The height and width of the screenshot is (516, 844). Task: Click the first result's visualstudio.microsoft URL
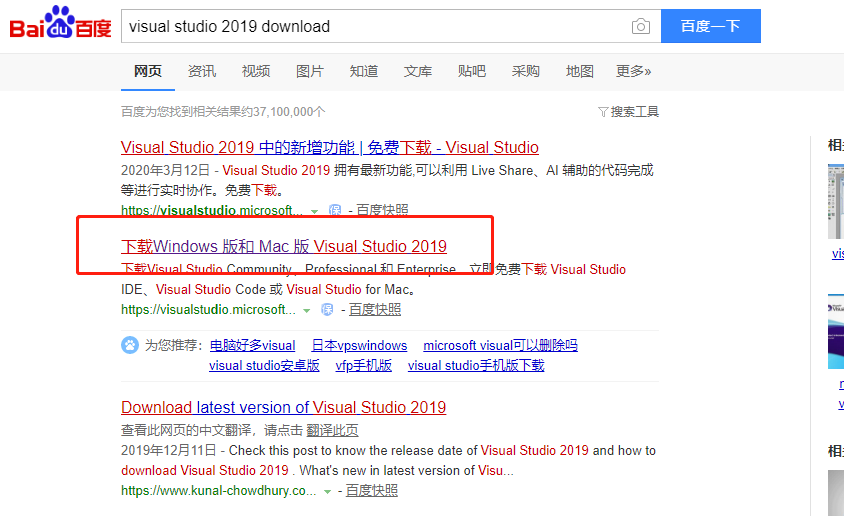click(212, 210)
